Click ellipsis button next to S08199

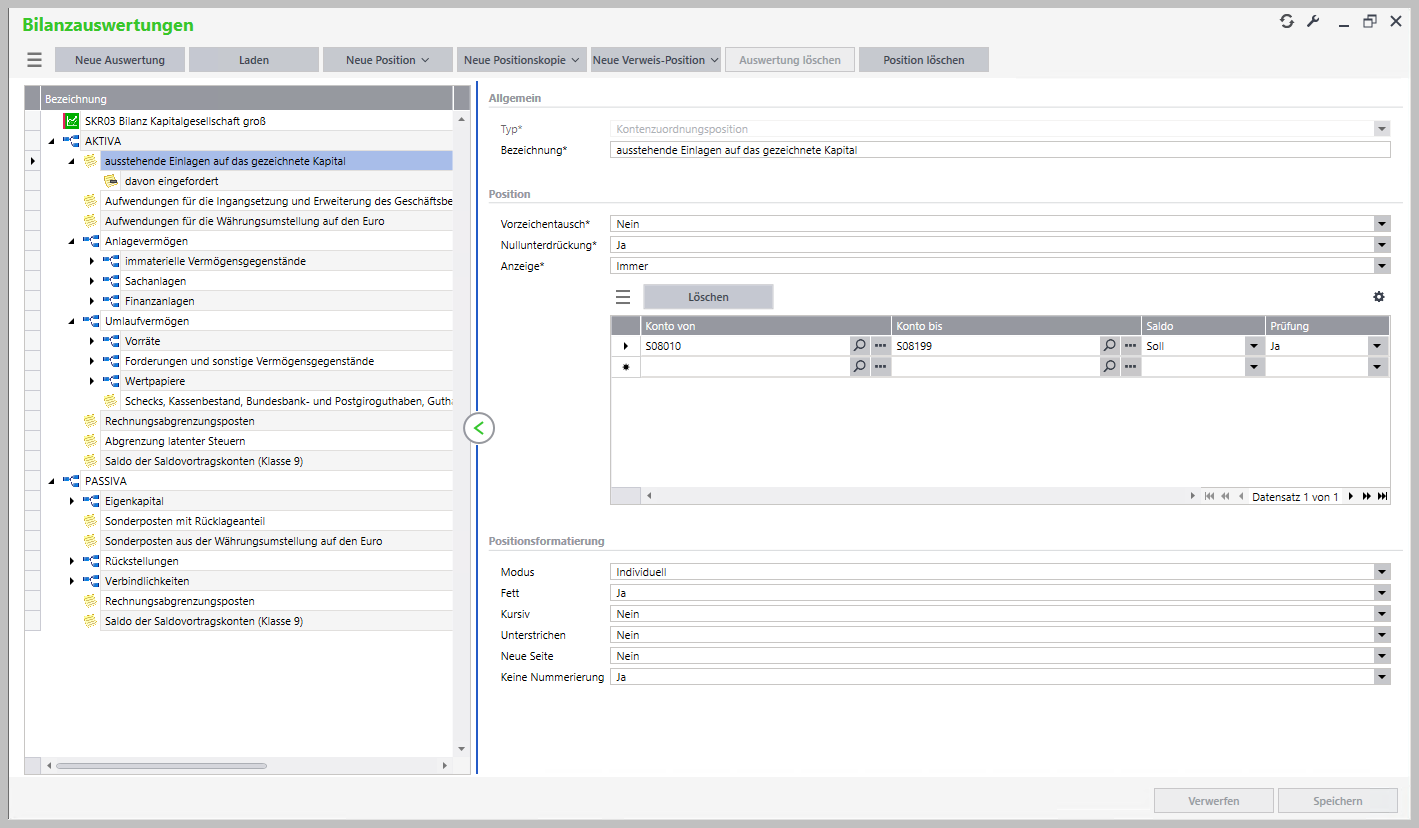click(x=1131, y=345)
